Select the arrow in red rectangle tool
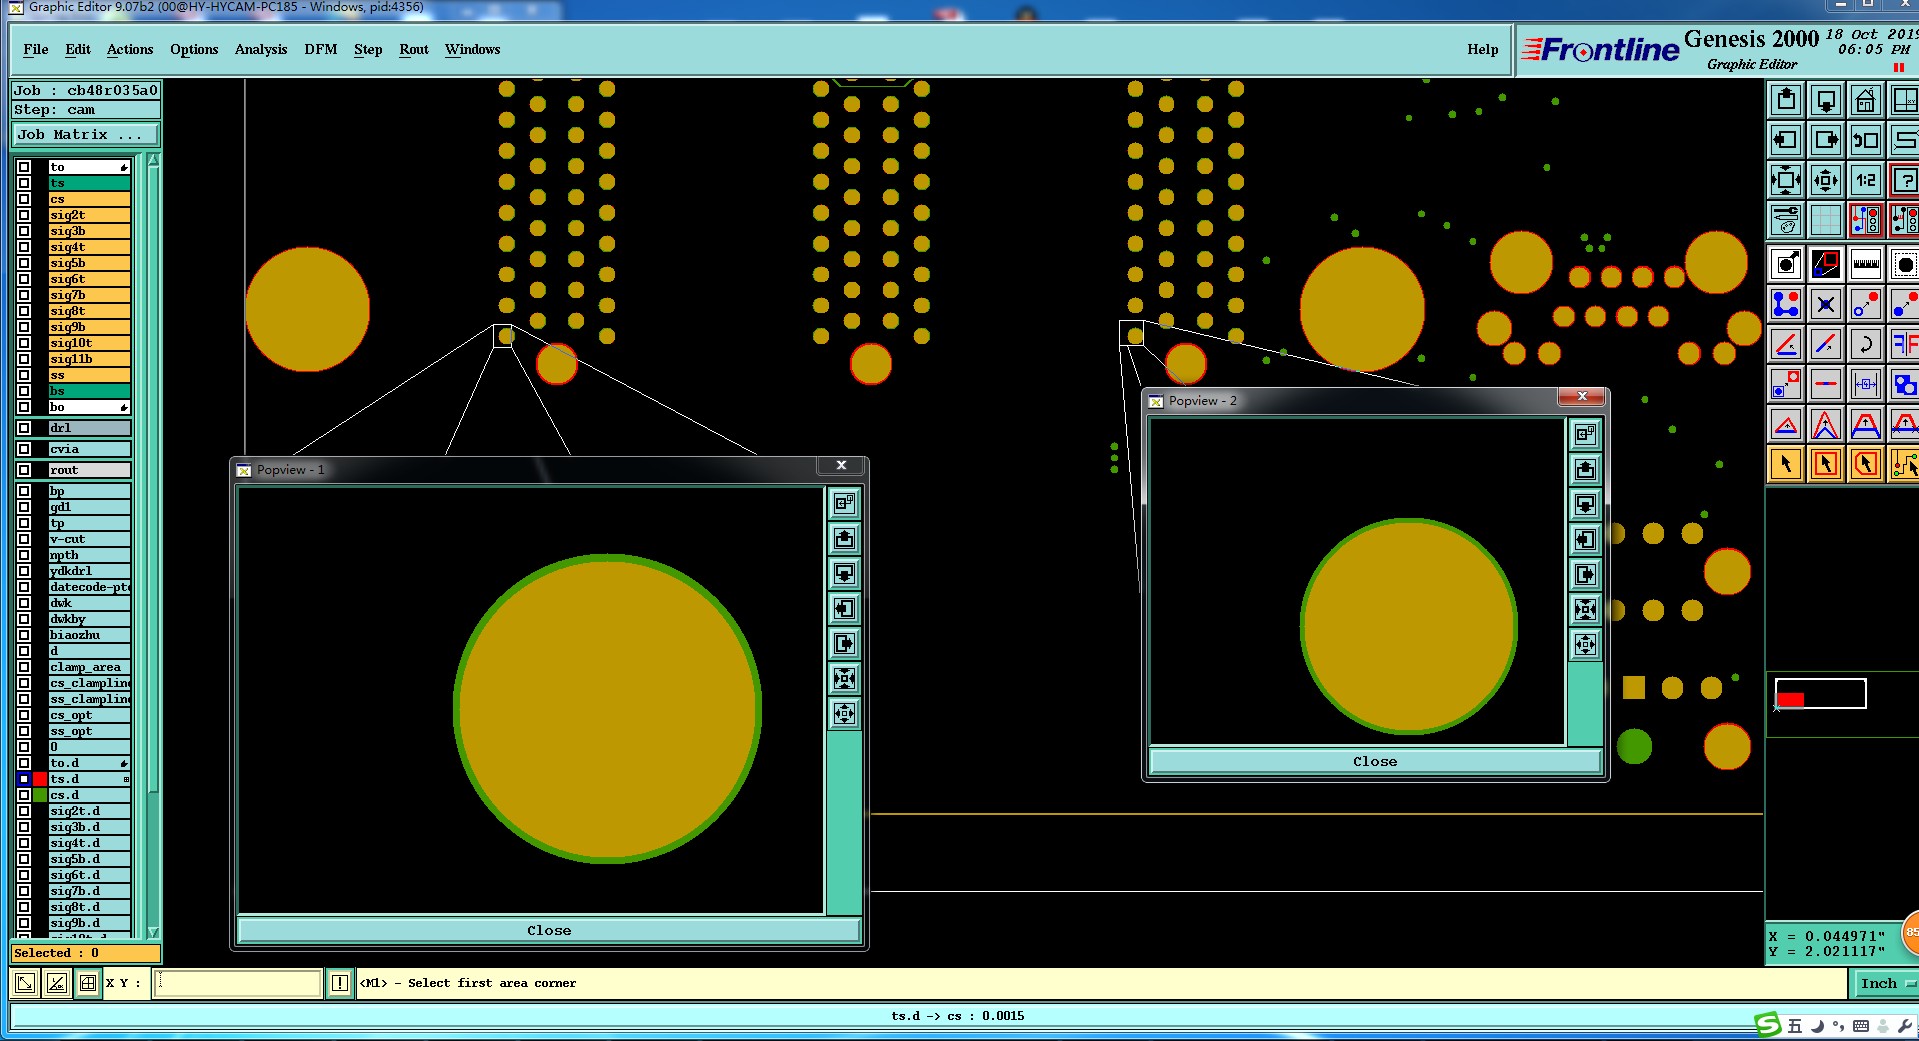The image size is (1919, 1041). [x=1826, y=464]
